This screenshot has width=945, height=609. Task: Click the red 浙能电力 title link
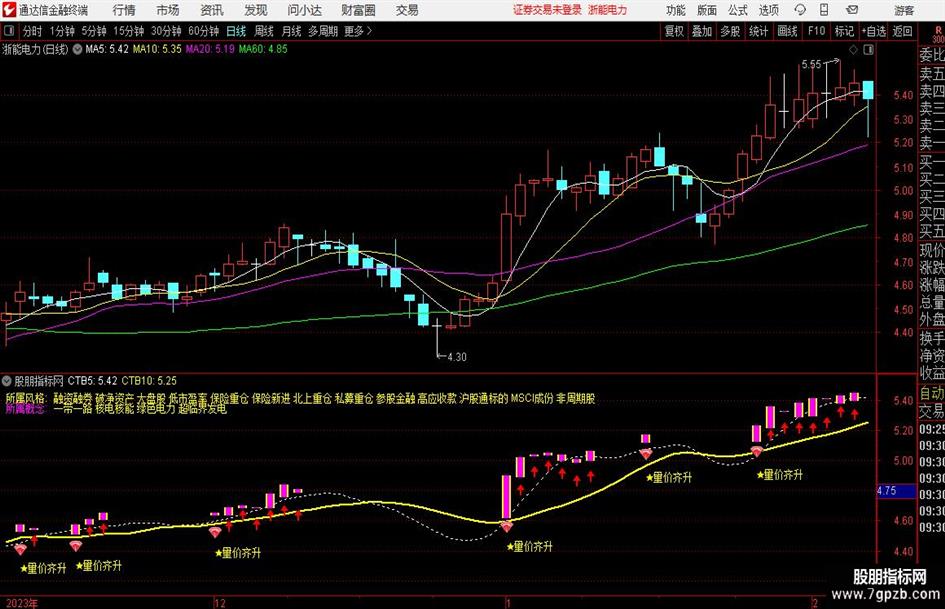(x=608, y=10)
